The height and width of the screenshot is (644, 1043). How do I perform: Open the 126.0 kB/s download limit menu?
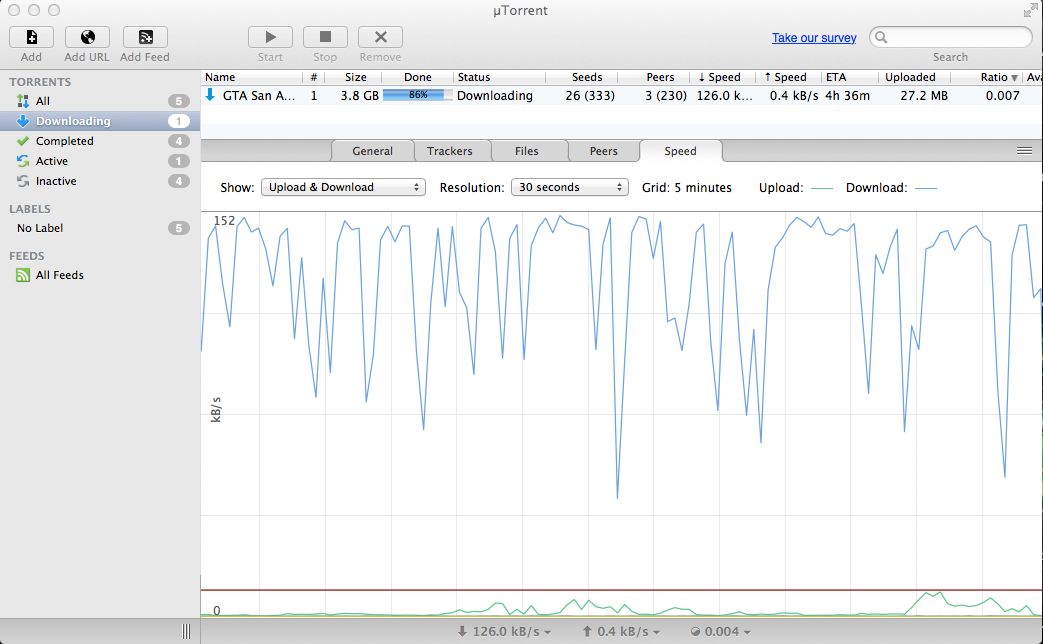505,631
